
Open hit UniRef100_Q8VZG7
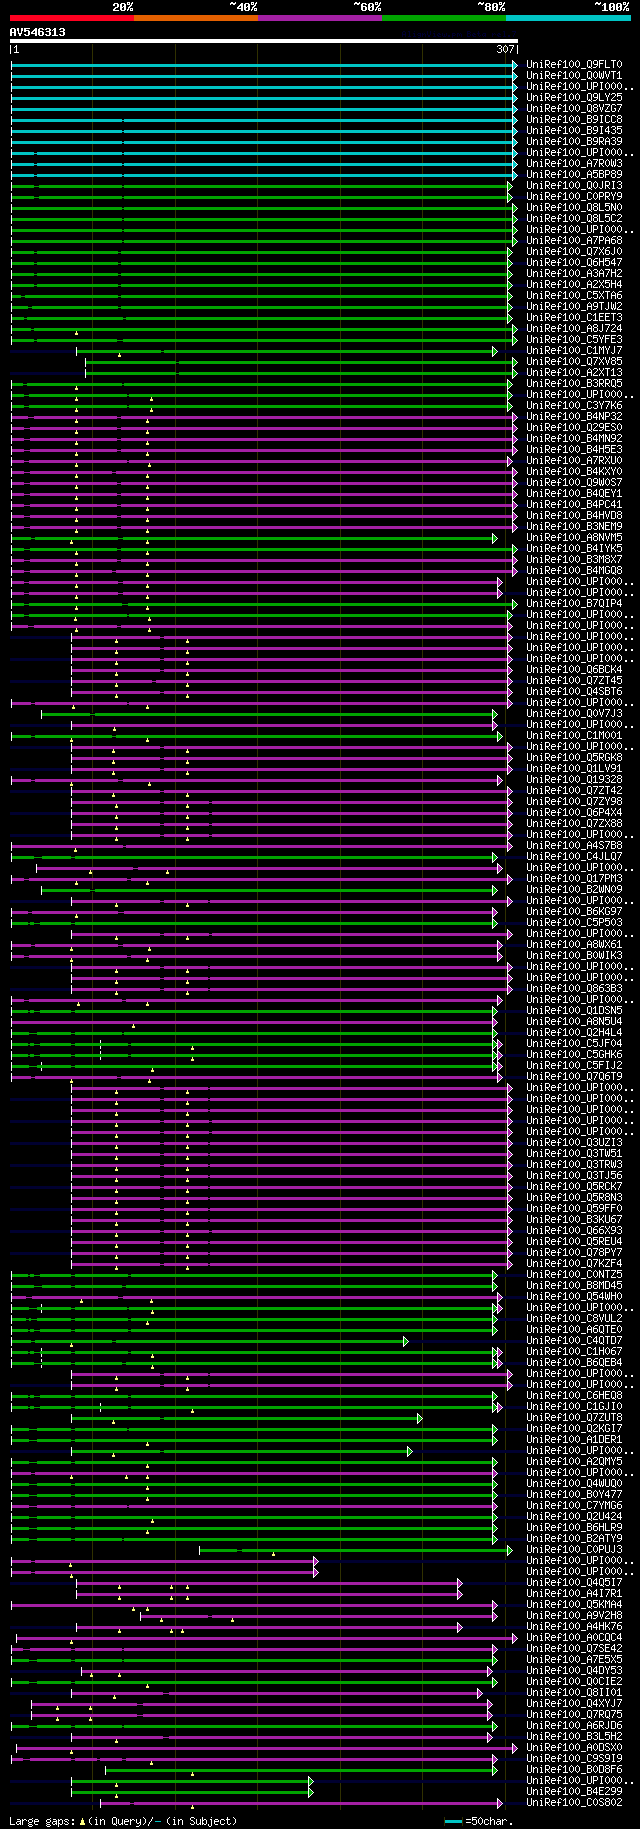click(x=574, y=109)
